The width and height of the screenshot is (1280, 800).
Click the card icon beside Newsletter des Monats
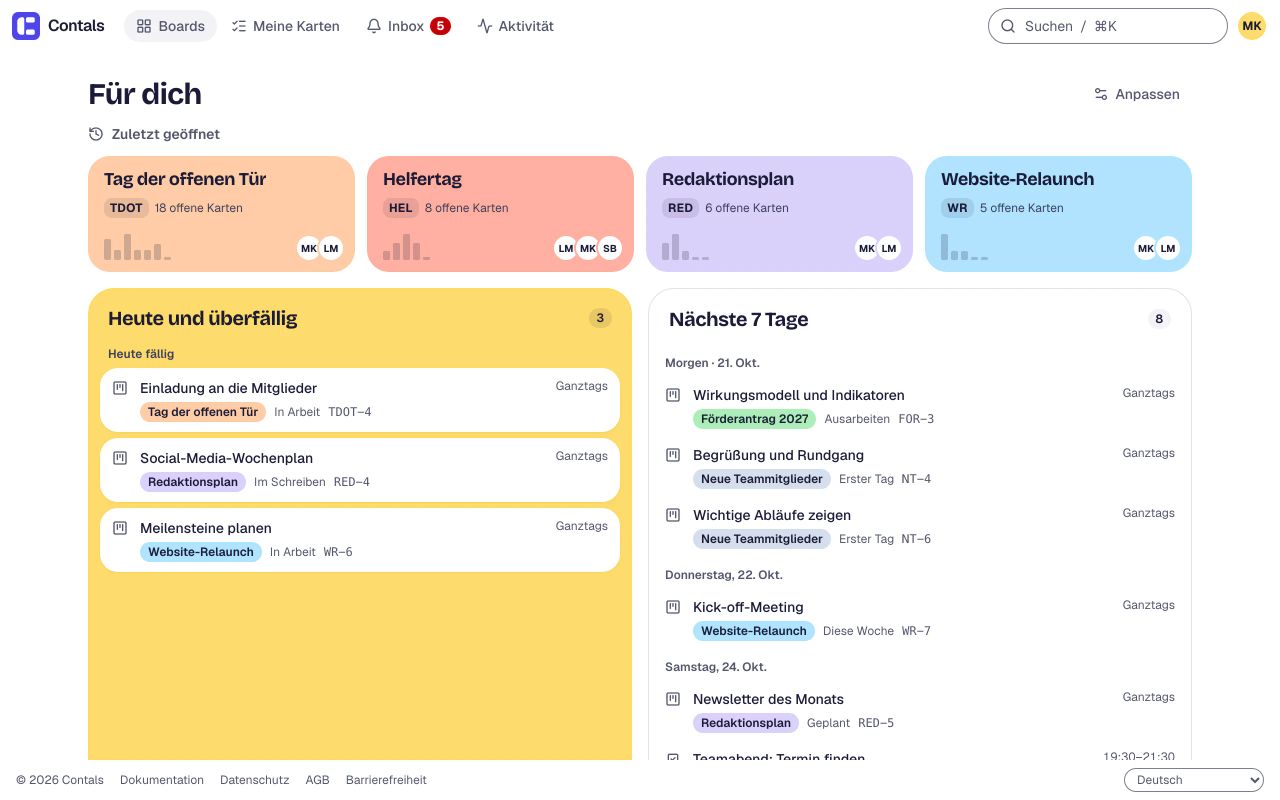coord(673,699)
